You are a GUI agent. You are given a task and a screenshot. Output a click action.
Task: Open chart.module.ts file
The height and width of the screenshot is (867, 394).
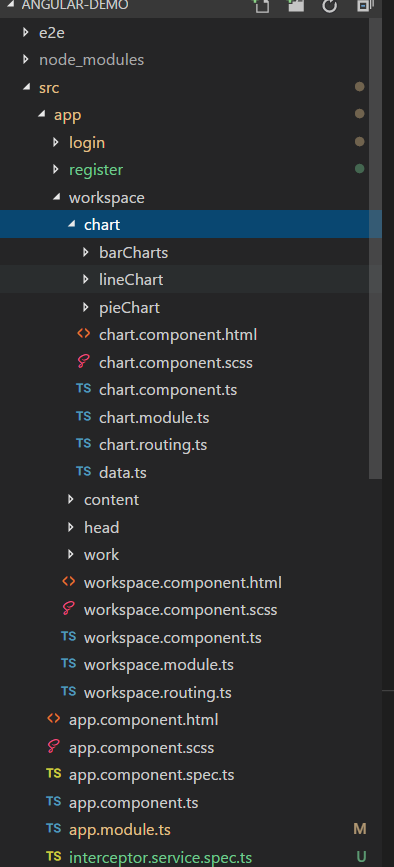pyautogui.click(x=154, y=417)
